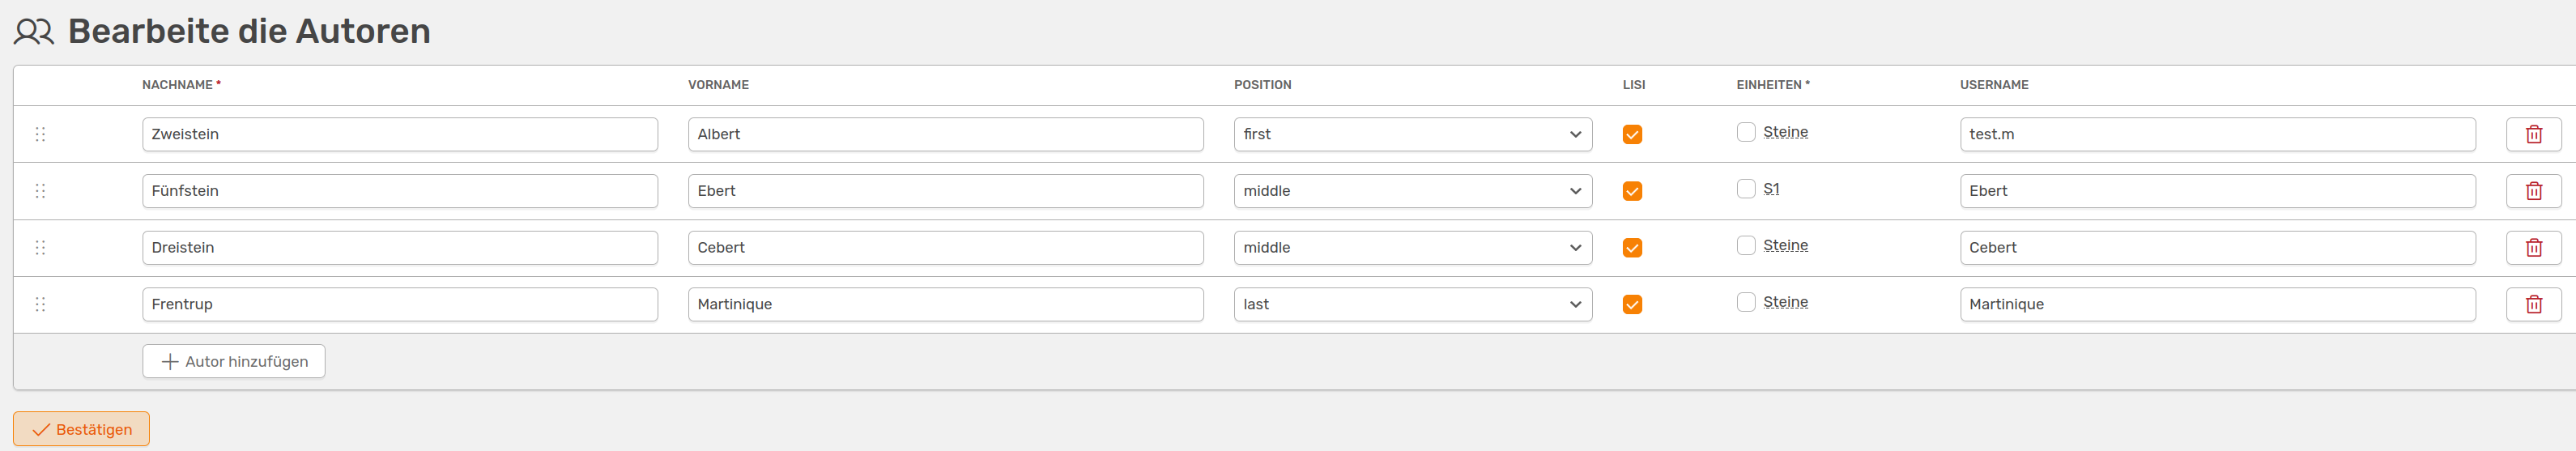Delete the Fünfstein author row
The height and width of the screenshot is (451, 2576).
[x=2533, y=191]
